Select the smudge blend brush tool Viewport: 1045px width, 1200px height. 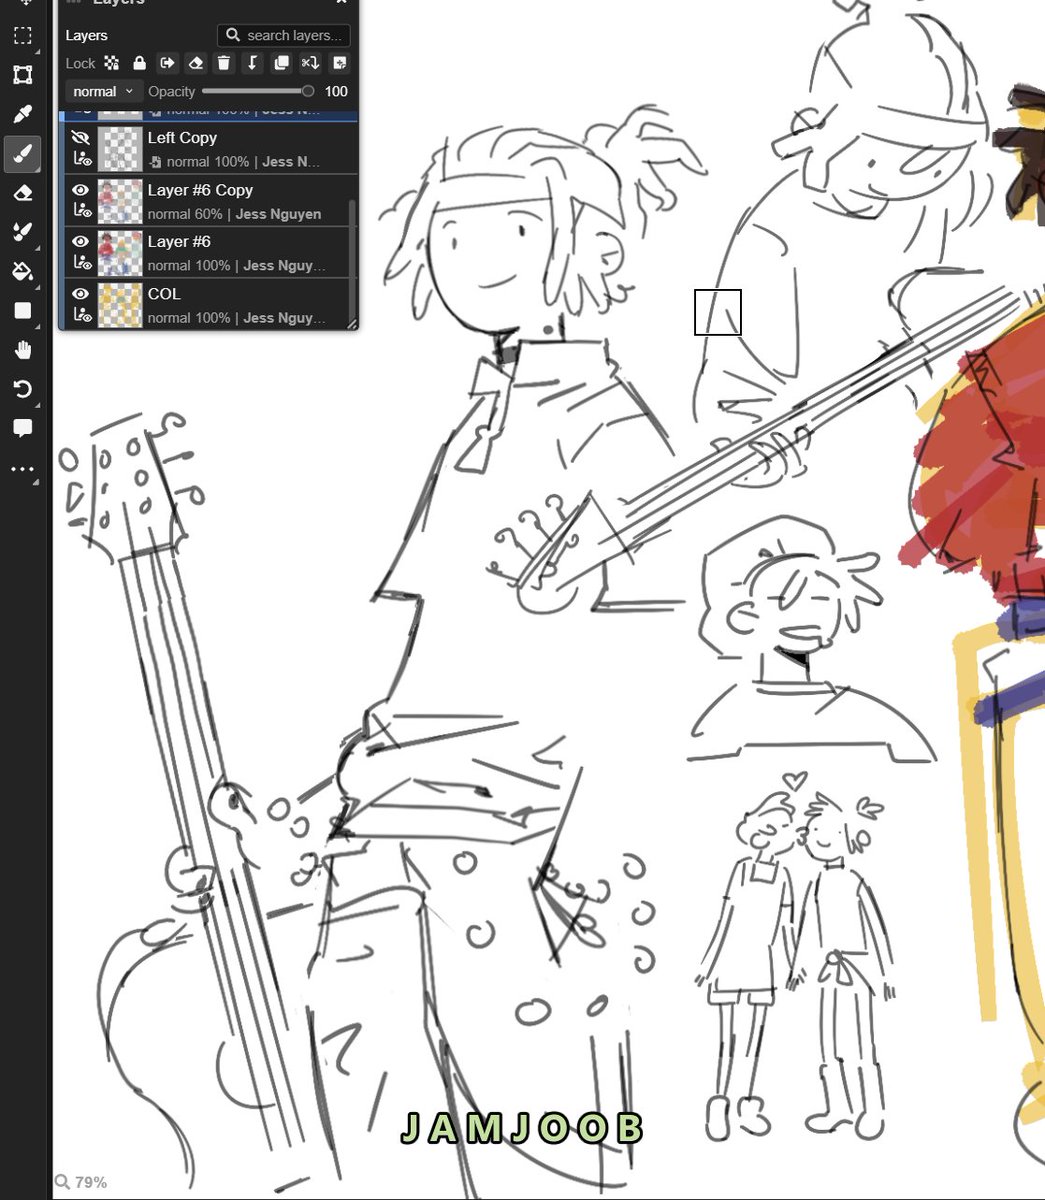point(22,232)
